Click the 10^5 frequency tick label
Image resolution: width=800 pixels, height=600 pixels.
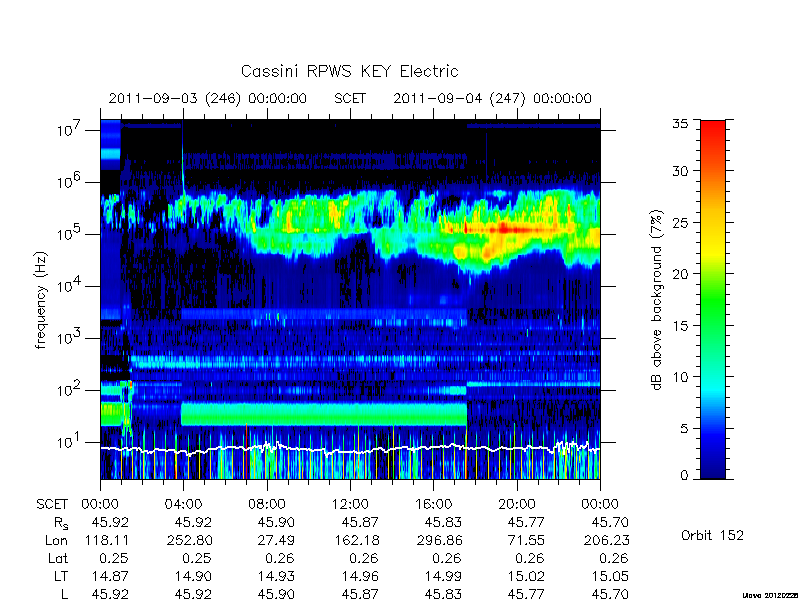click(70, 232)
